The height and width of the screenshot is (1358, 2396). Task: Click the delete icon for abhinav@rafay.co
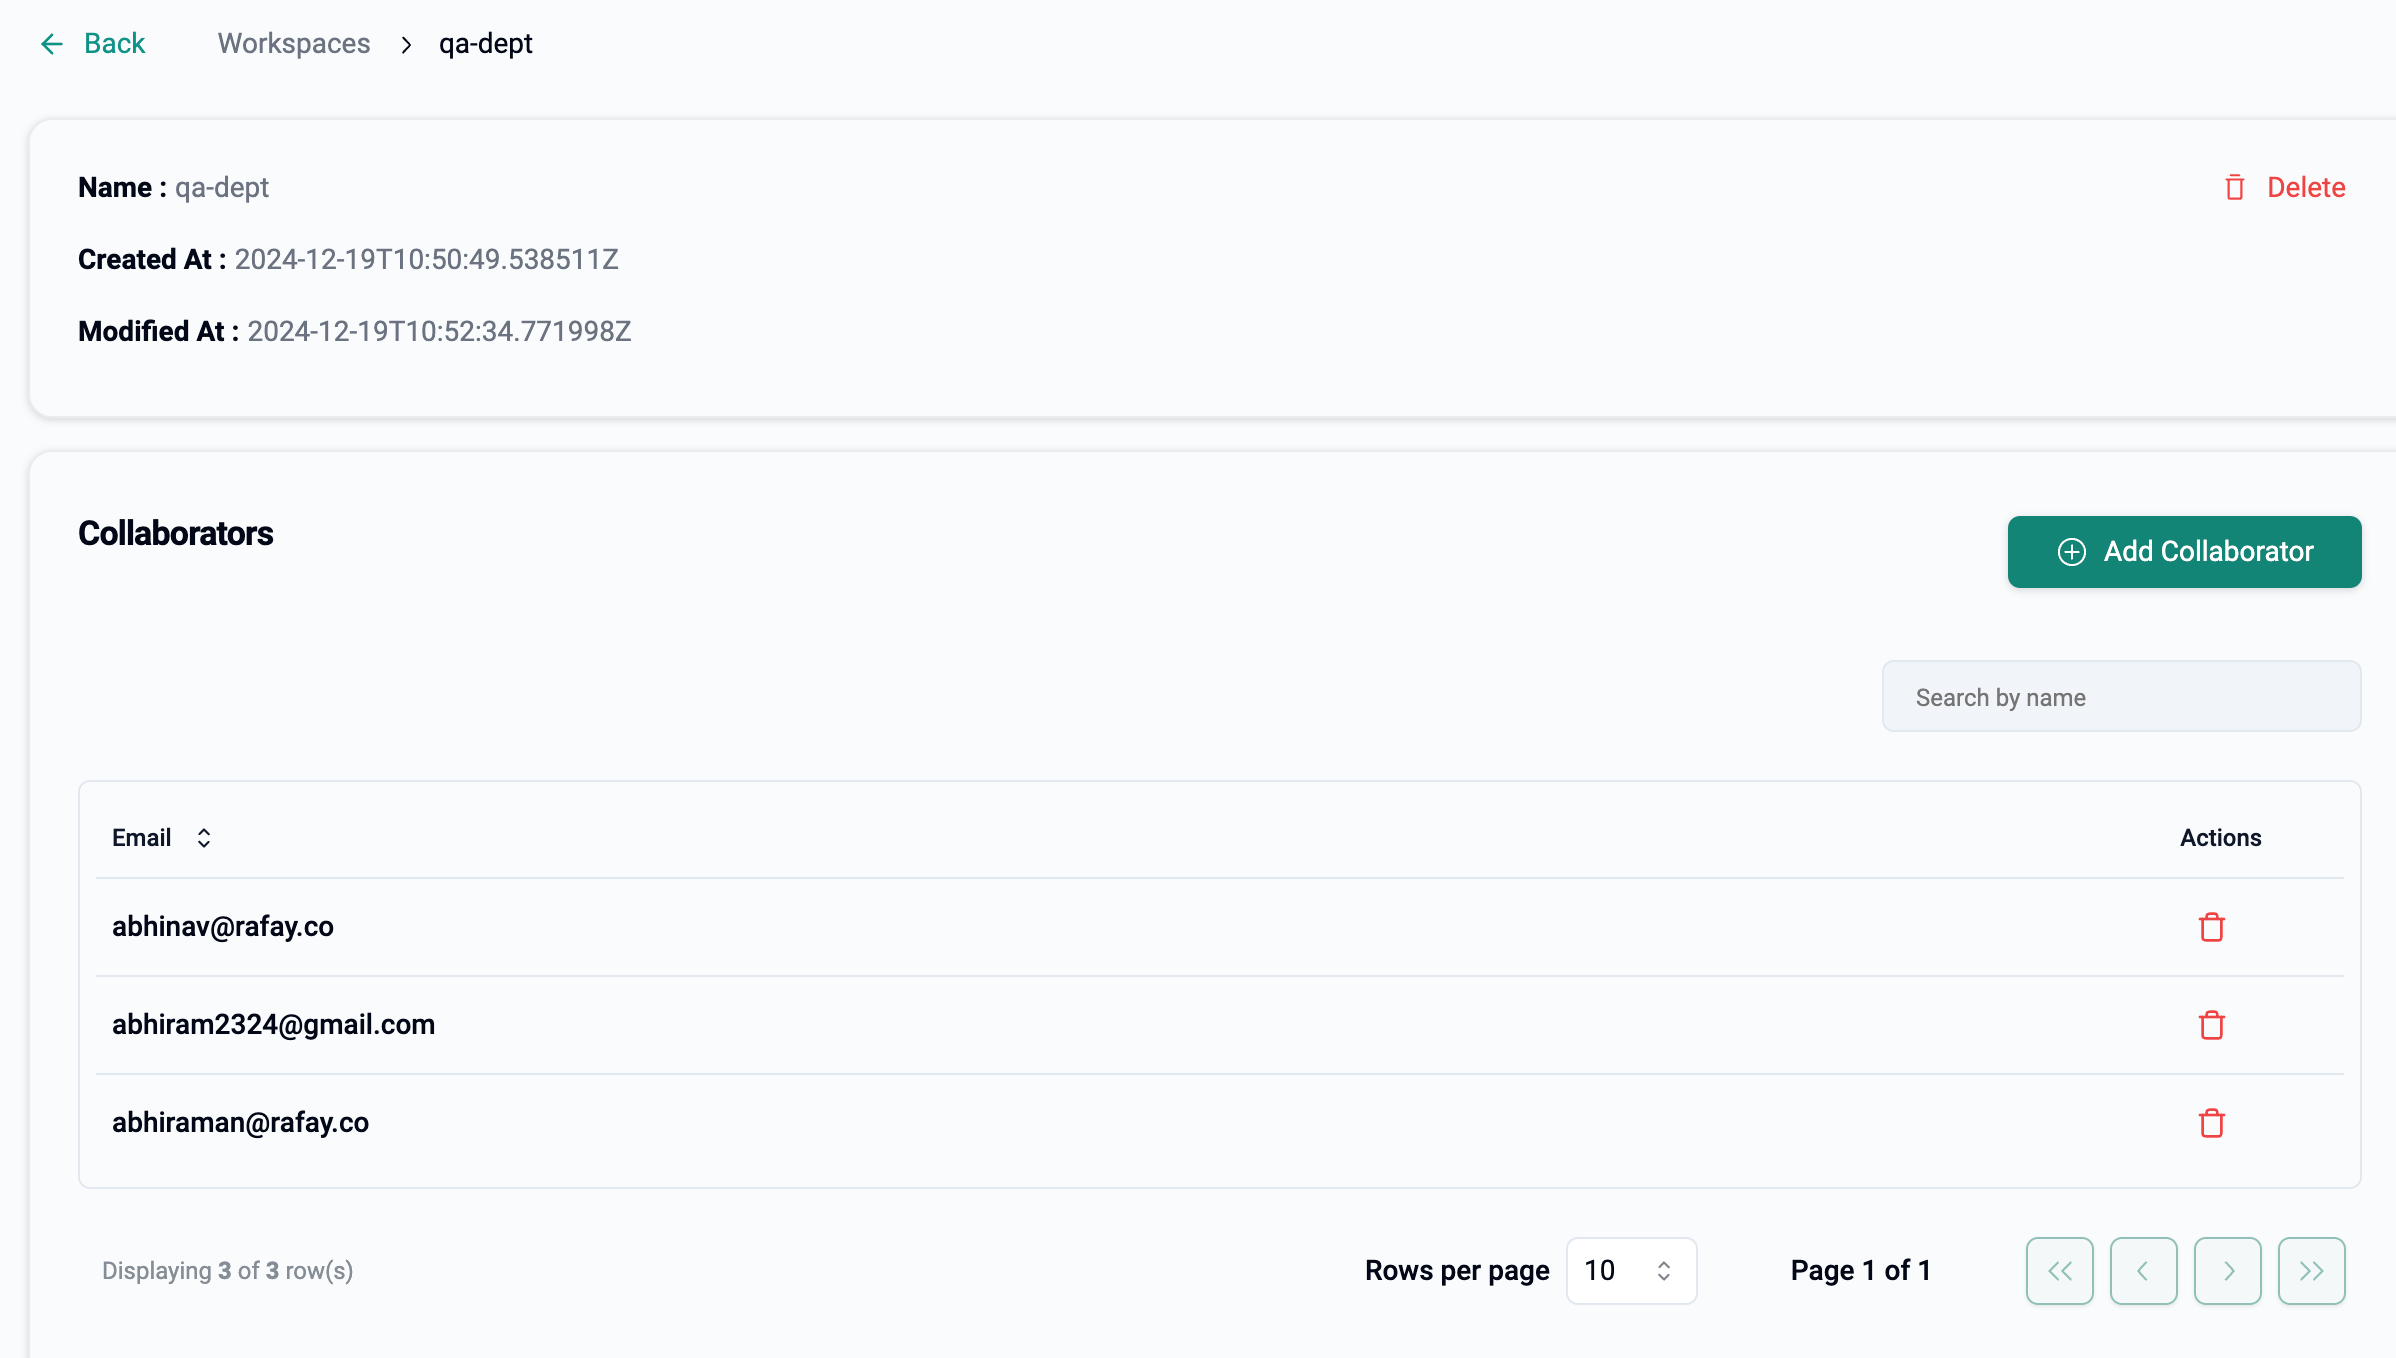(2212, 927)
